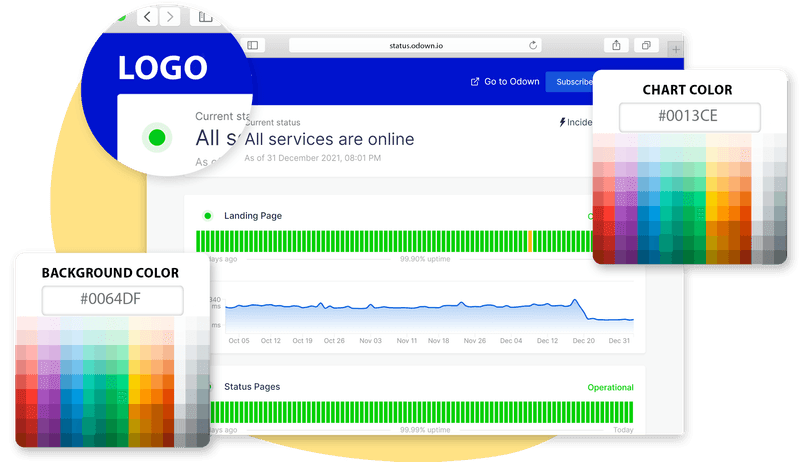This screenshot has height=462, width=800.
Task: Click the external link icon beside Go to Odown
Action: (x=474, y=82)
